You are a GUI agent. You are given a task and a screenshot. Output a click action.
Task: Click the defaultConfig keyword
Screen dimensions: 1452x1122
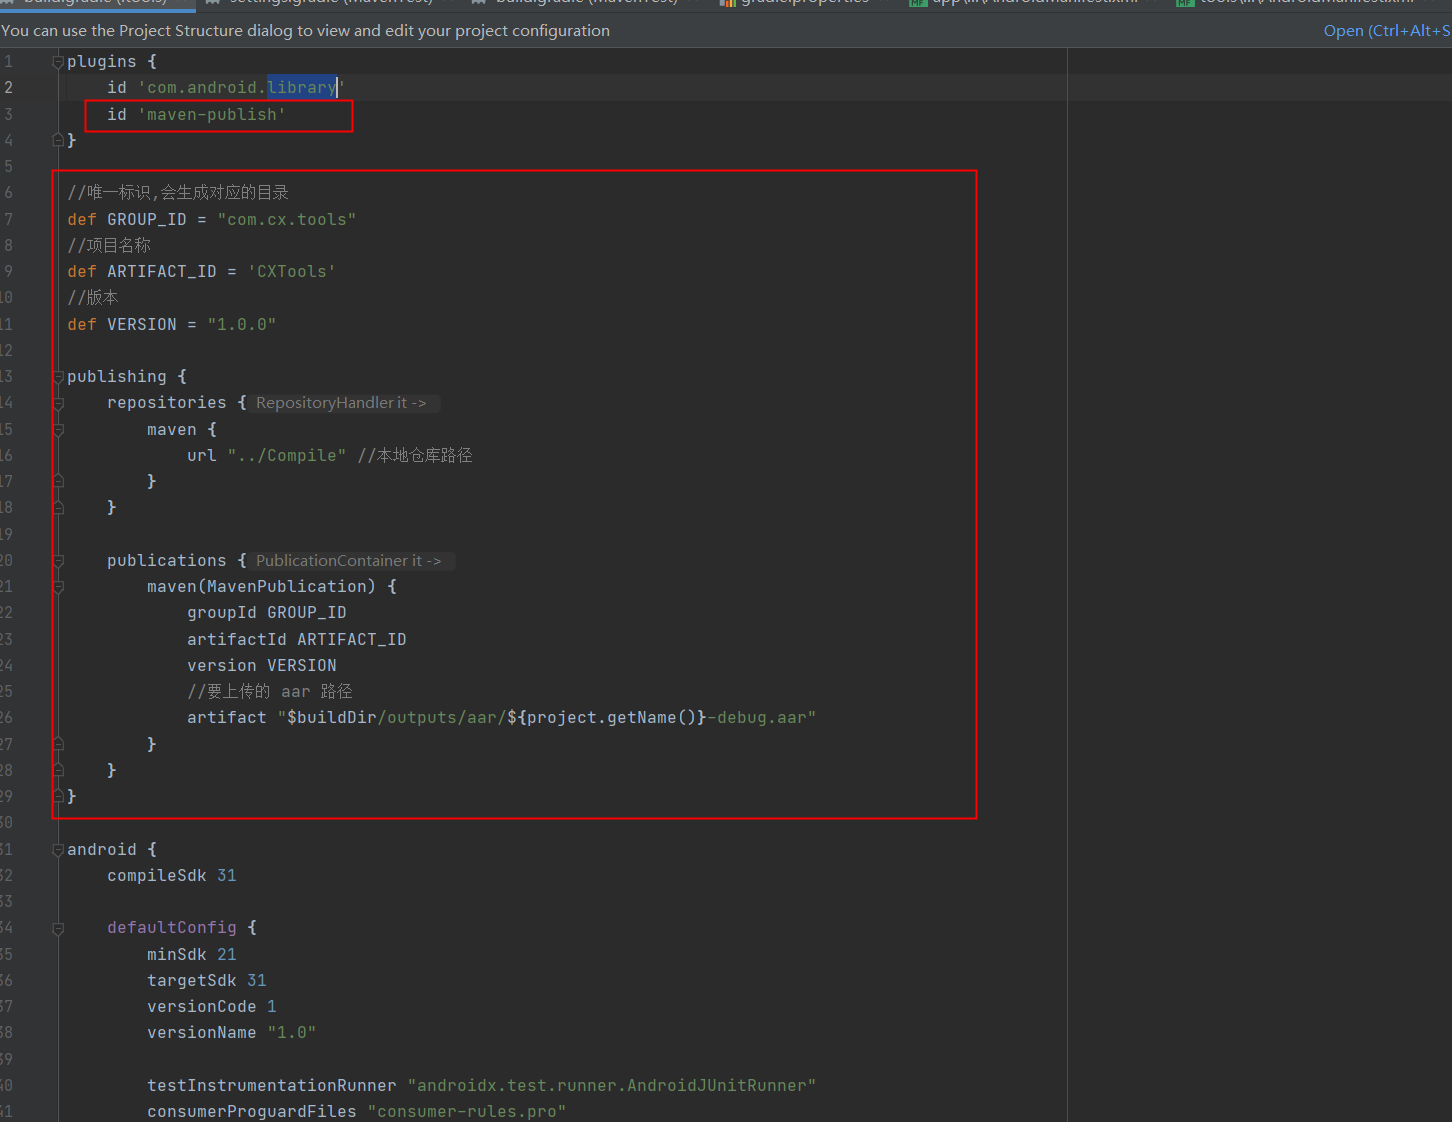[172, 928]
